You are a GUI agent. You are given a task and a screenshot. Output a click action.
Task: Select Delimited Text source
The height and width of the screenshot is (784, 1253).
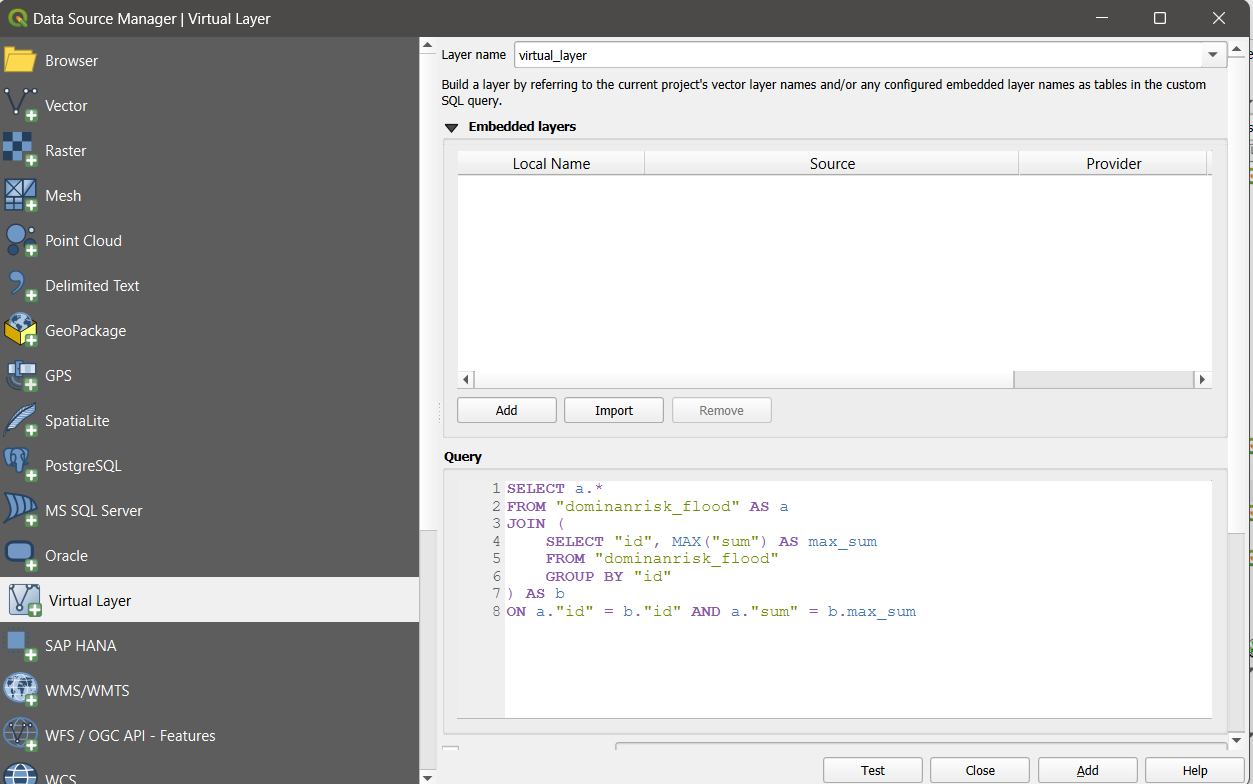(x=91, y=286)
